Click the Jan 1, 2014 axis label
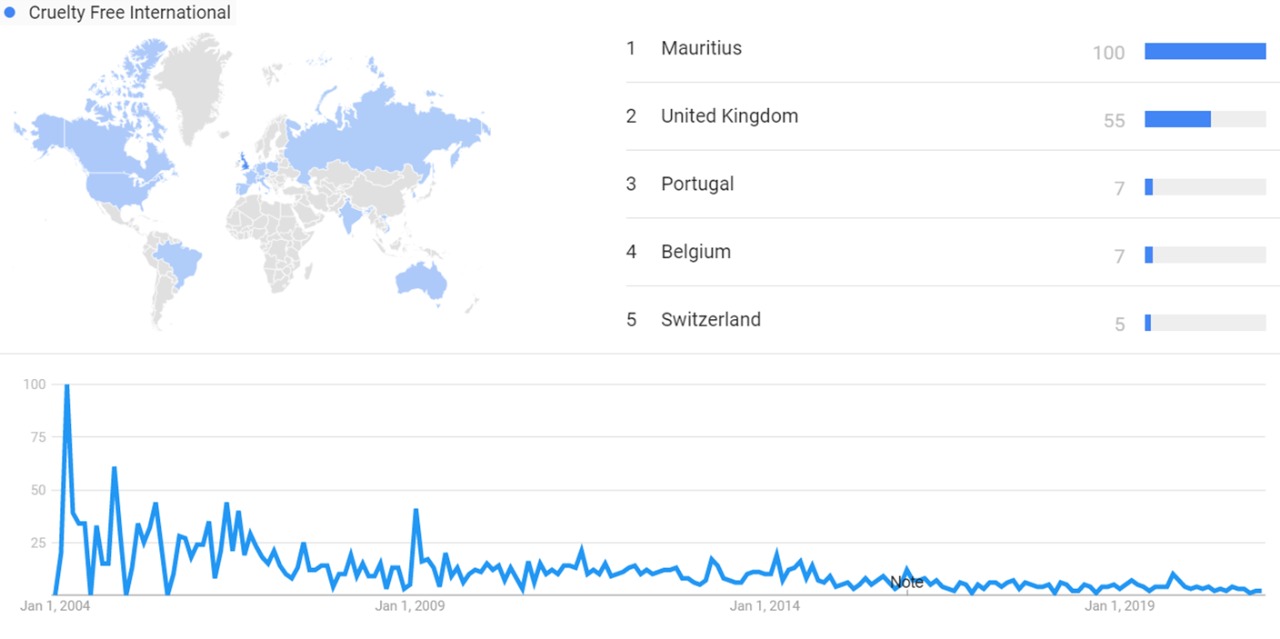The image size is (1280, 639). point(765,606)
